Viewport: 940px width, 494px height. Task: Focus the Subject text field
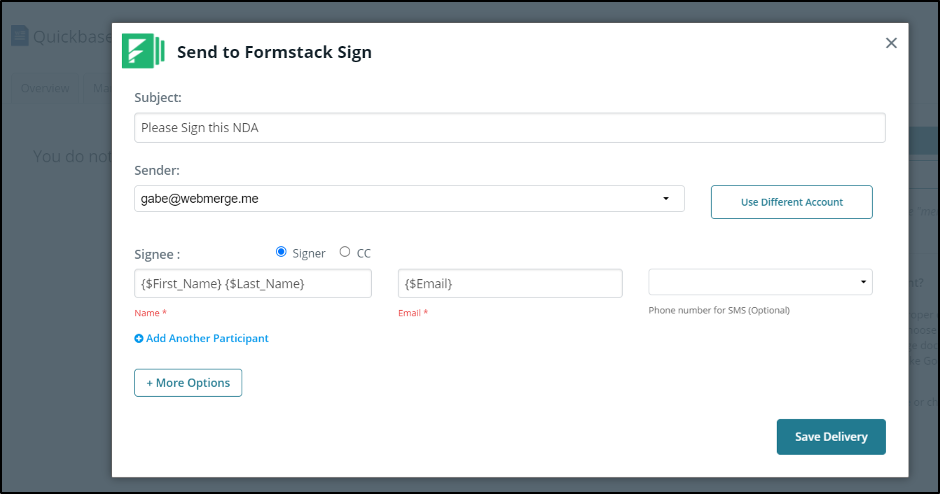click(x=509, y=128)
